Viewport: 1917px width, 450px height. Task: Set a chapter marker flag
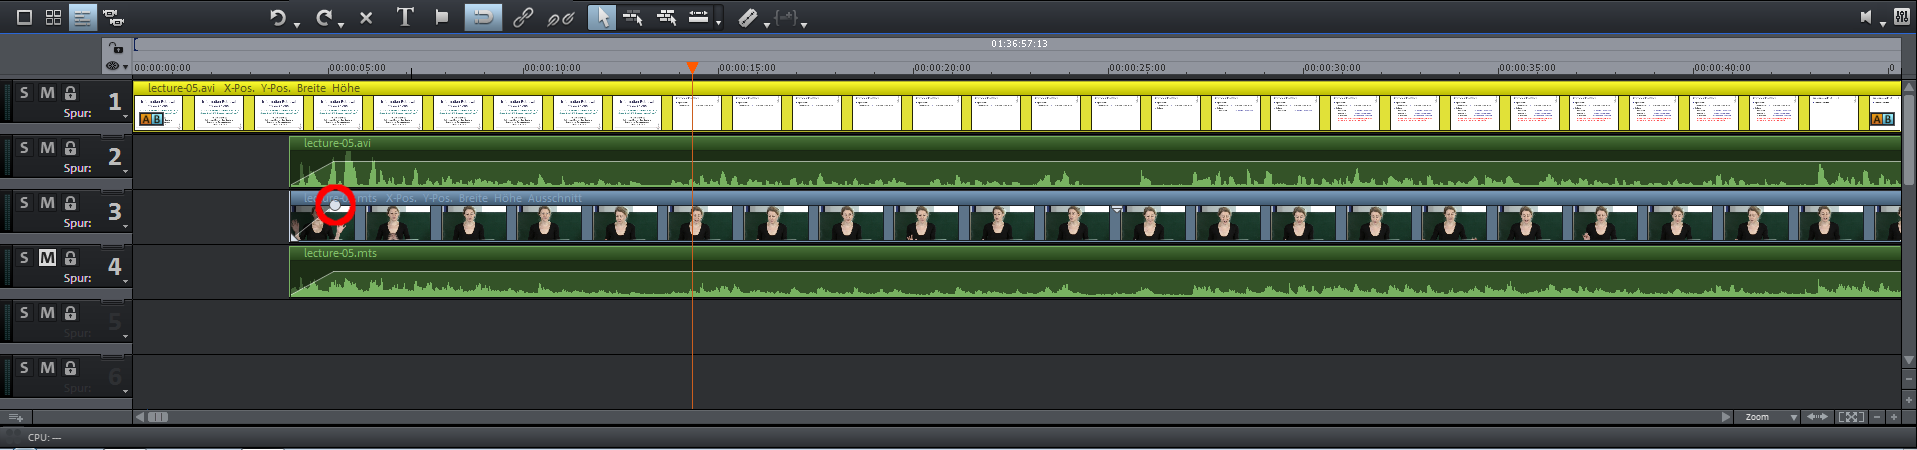(x=441, y=17)
